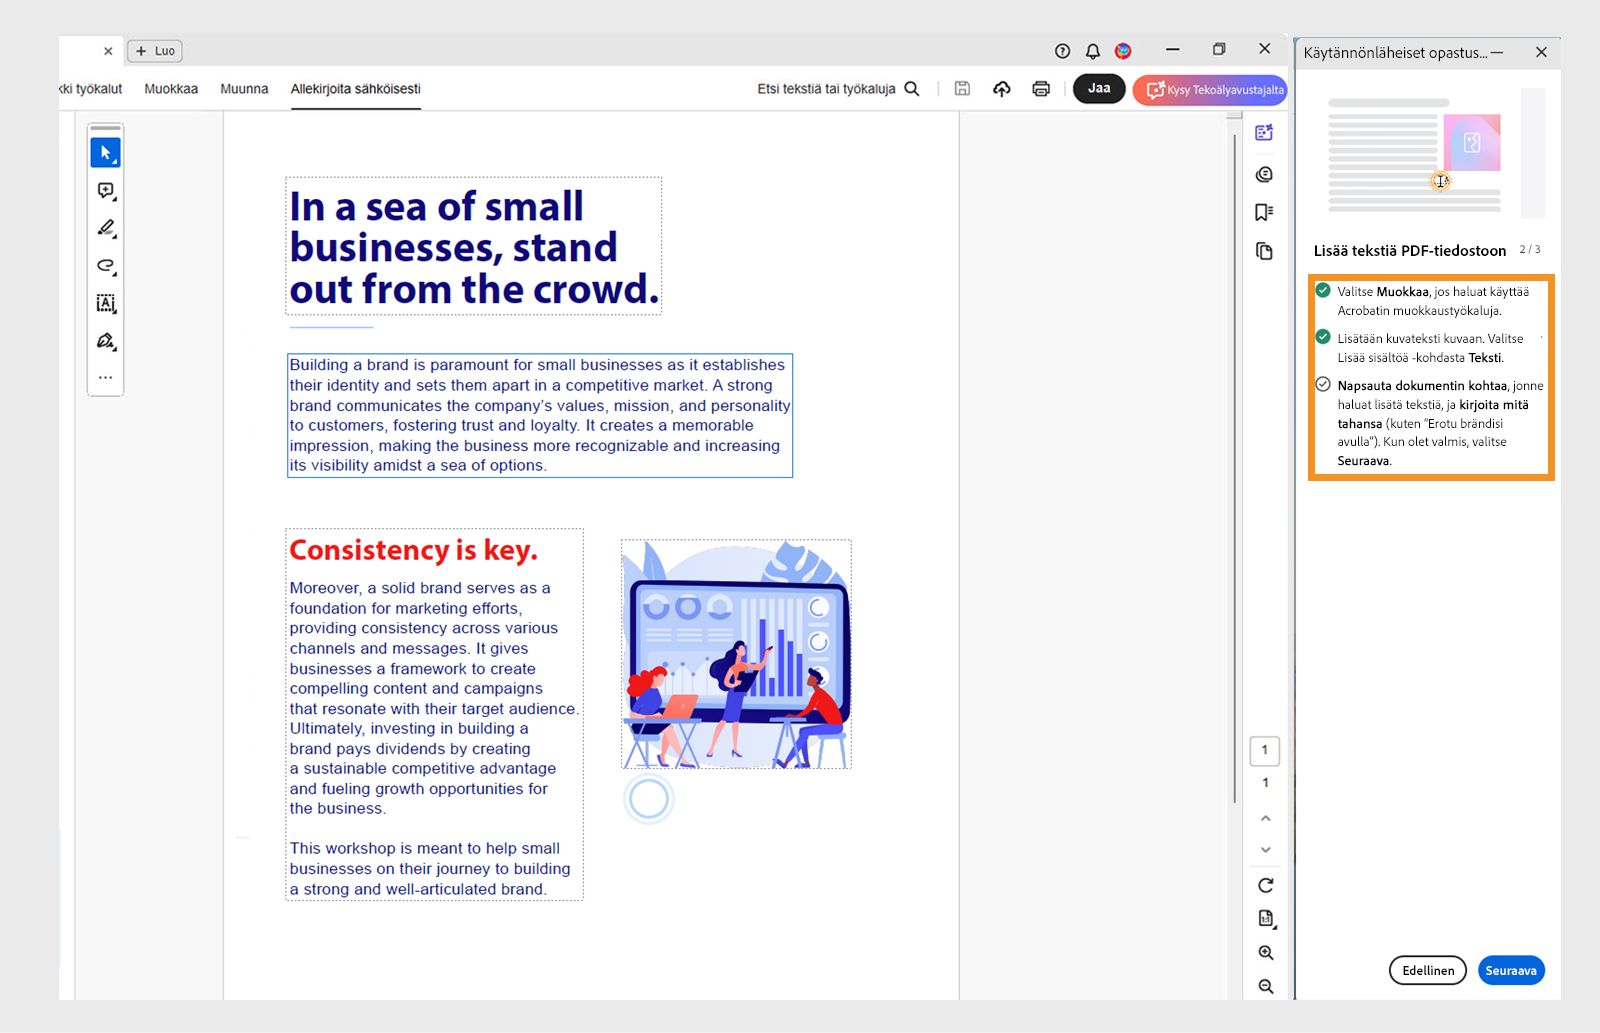Click the text "This workshop is meant to help small"

425,848
